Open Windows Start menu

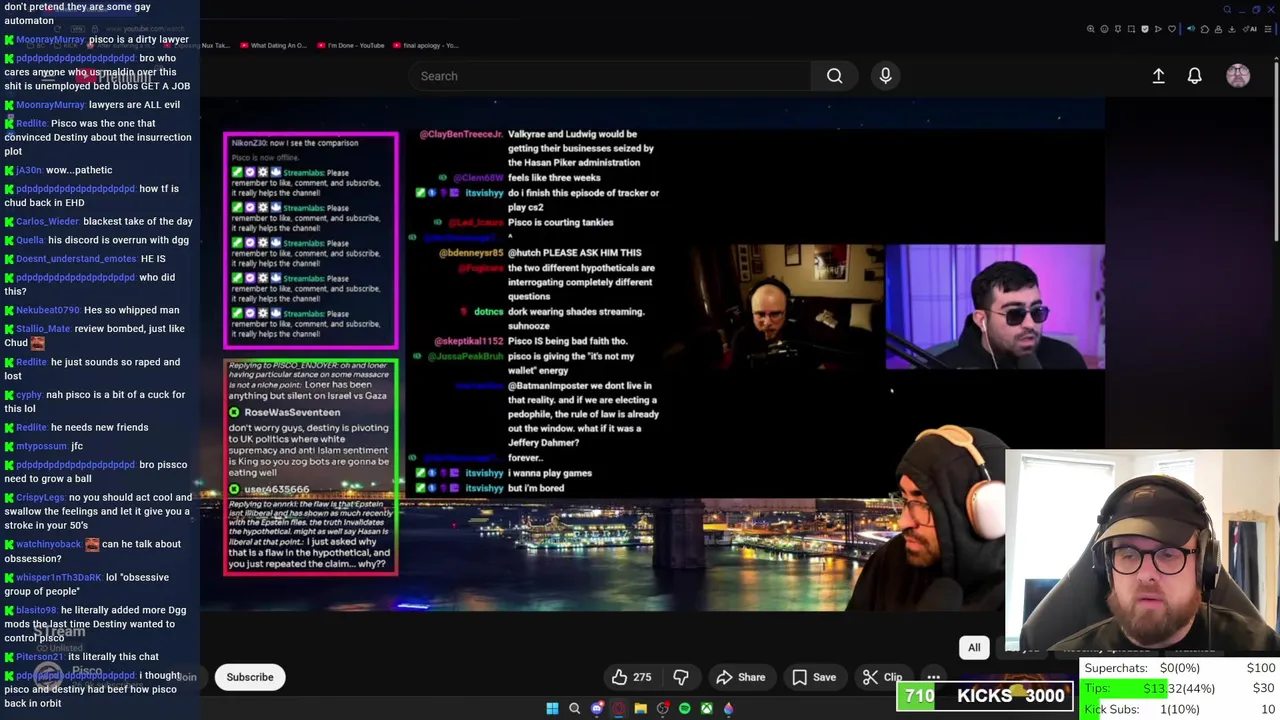[552, 708]
